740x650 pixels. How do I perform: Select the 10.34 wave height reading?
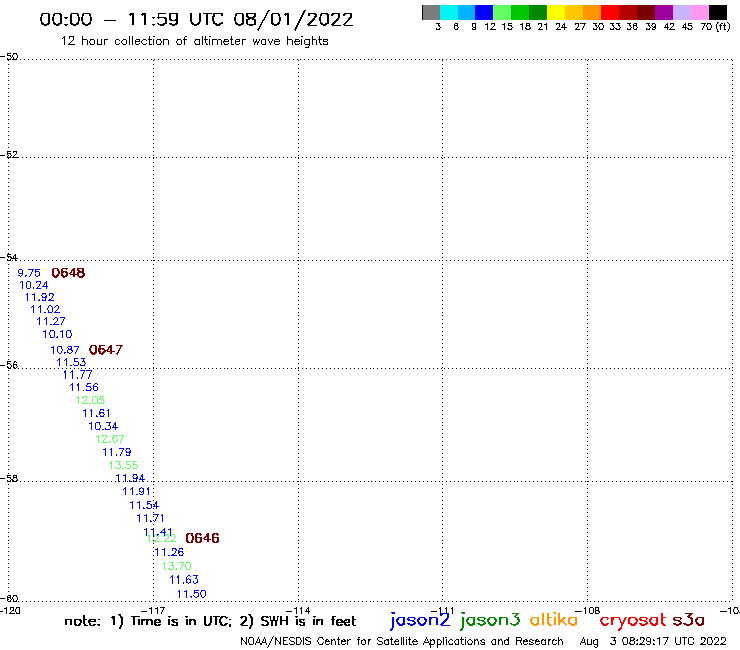click(103, 426)
